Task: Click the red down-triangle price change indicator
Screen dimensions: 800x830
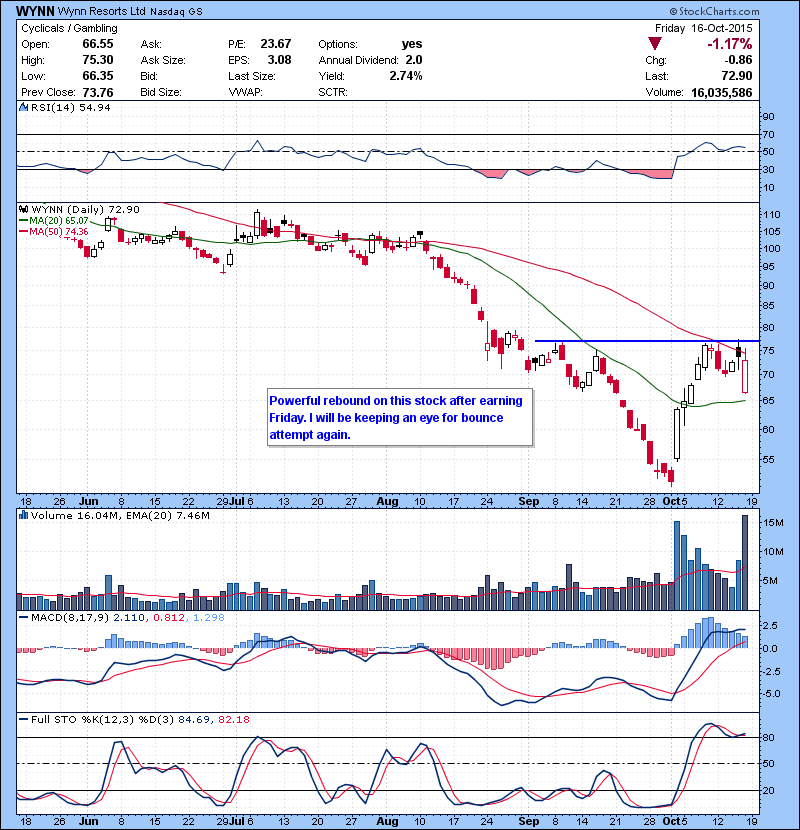Action: (x=655, y=44)
